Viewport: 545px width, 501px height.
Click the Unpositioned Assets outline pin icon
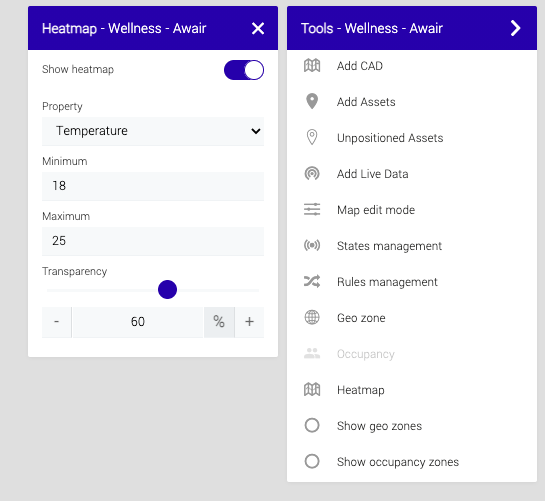(312, 137)
